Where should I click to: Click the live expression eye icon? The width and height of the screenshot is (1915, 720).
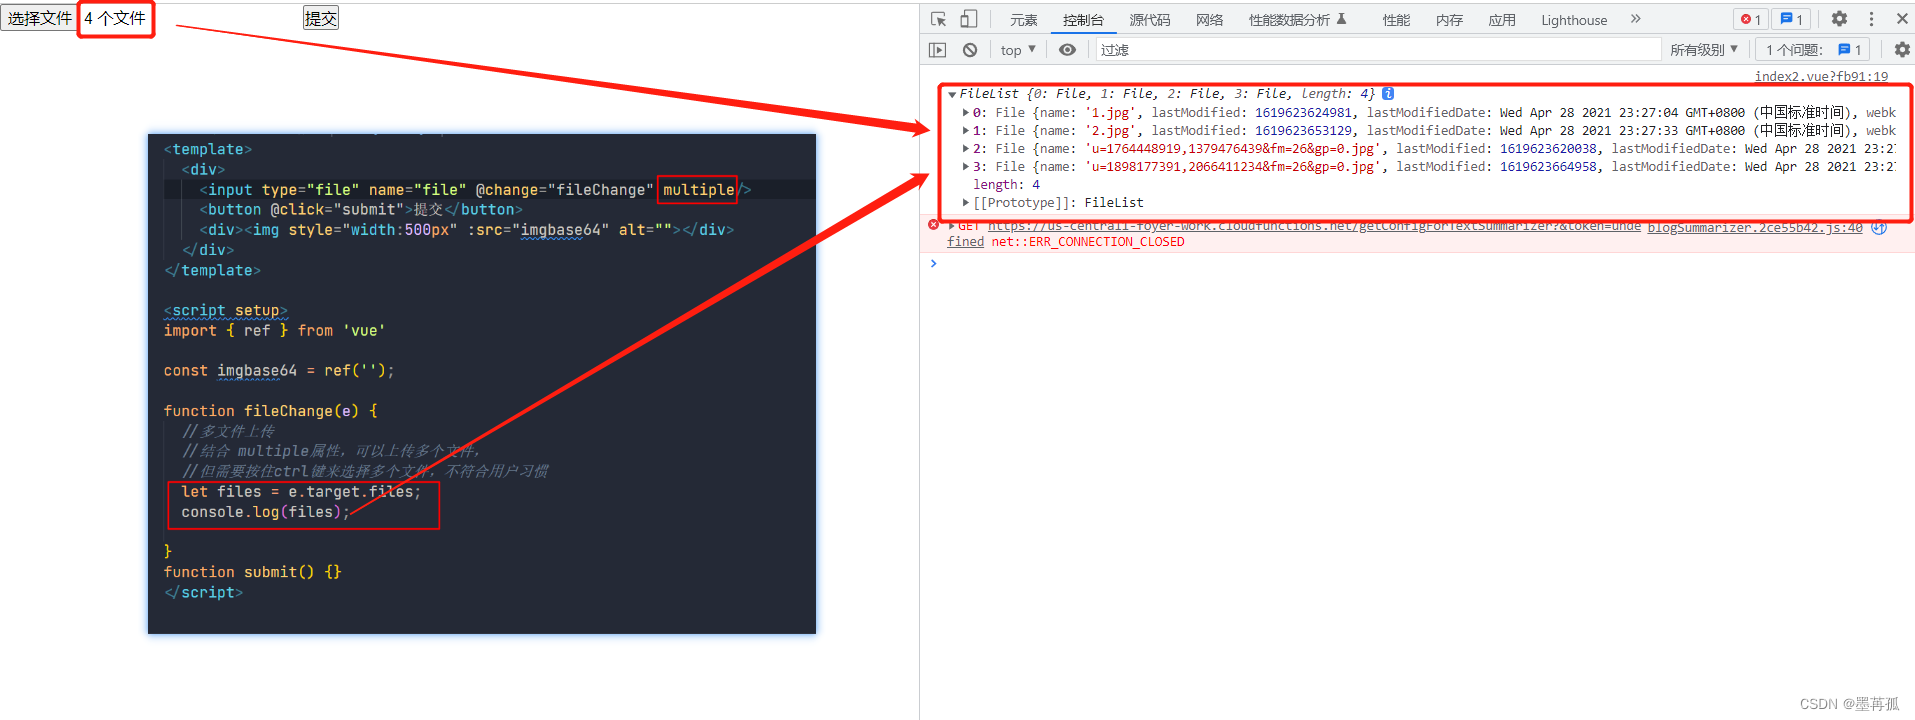1068,50
